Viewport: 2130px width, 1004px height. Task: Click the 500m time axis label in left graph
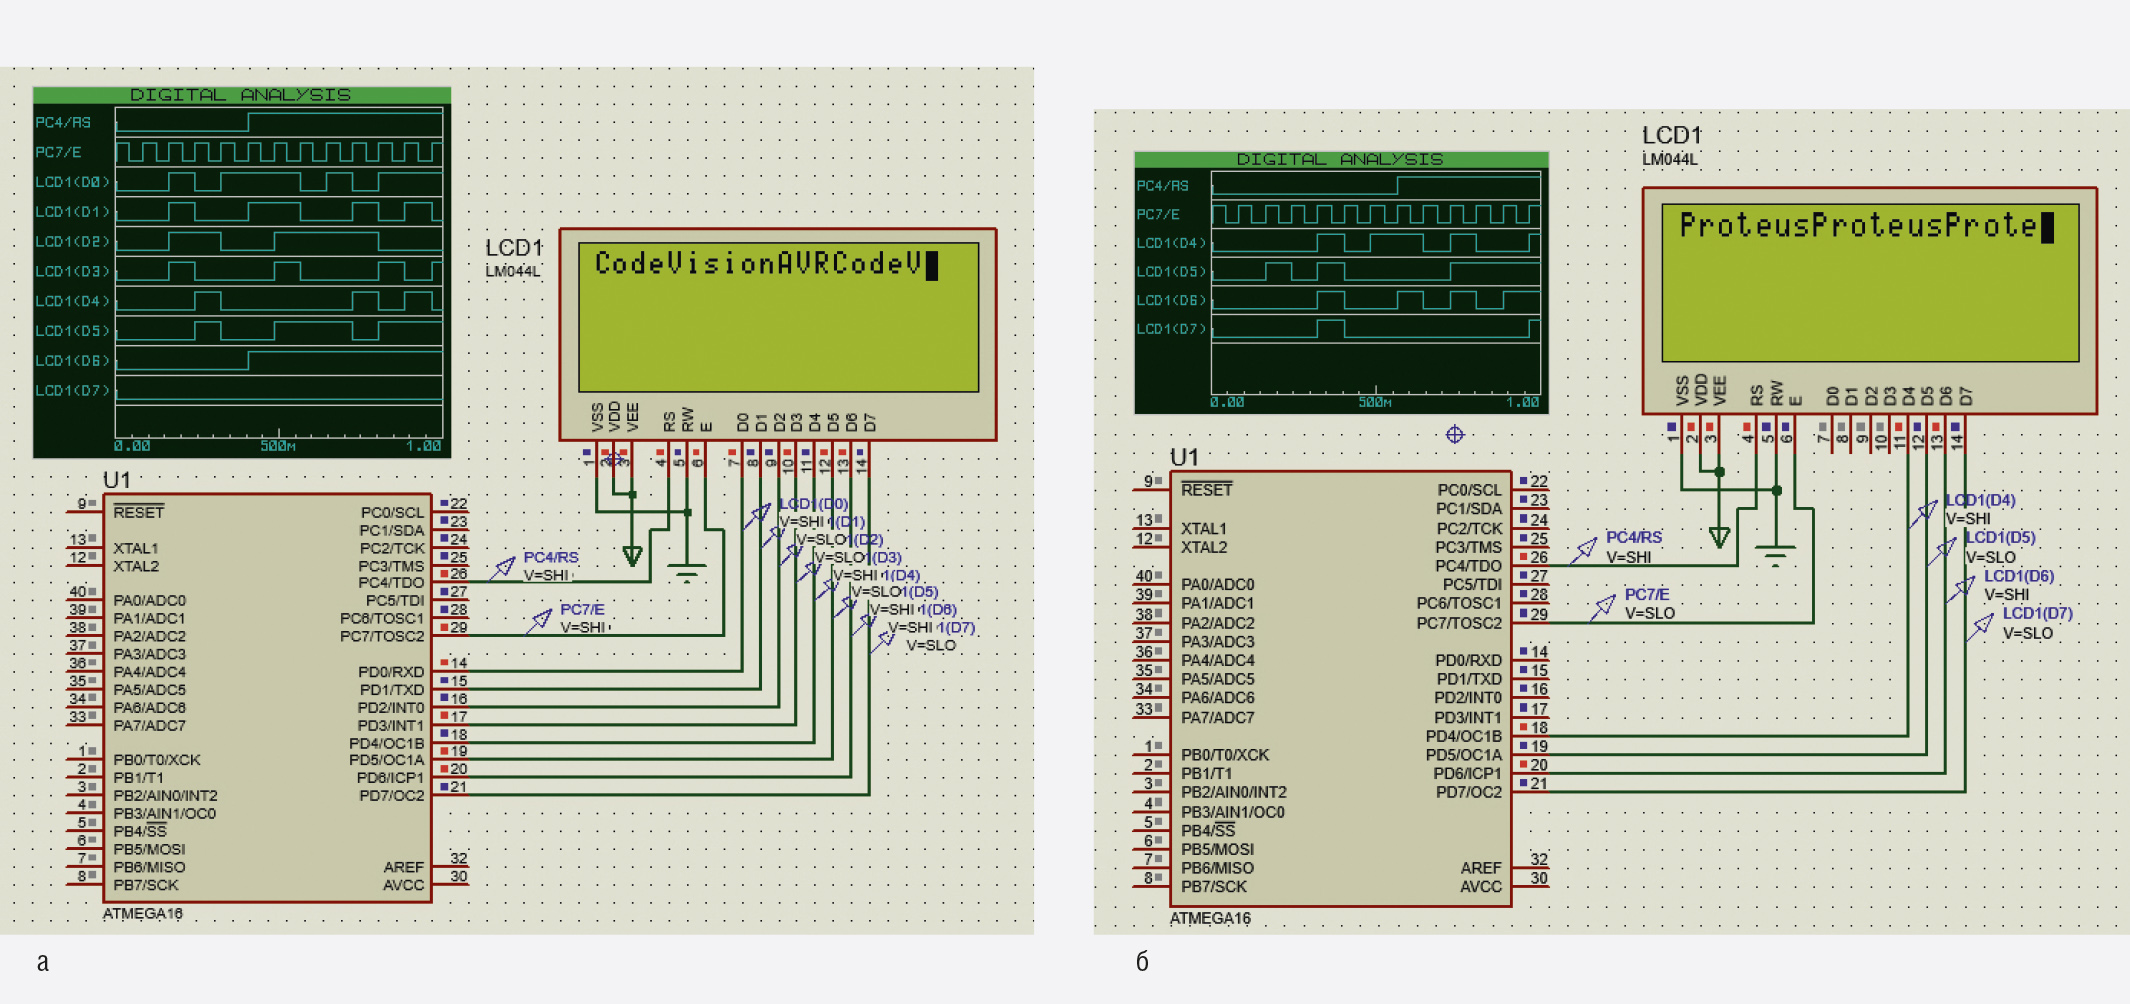[x=278, y=446]
